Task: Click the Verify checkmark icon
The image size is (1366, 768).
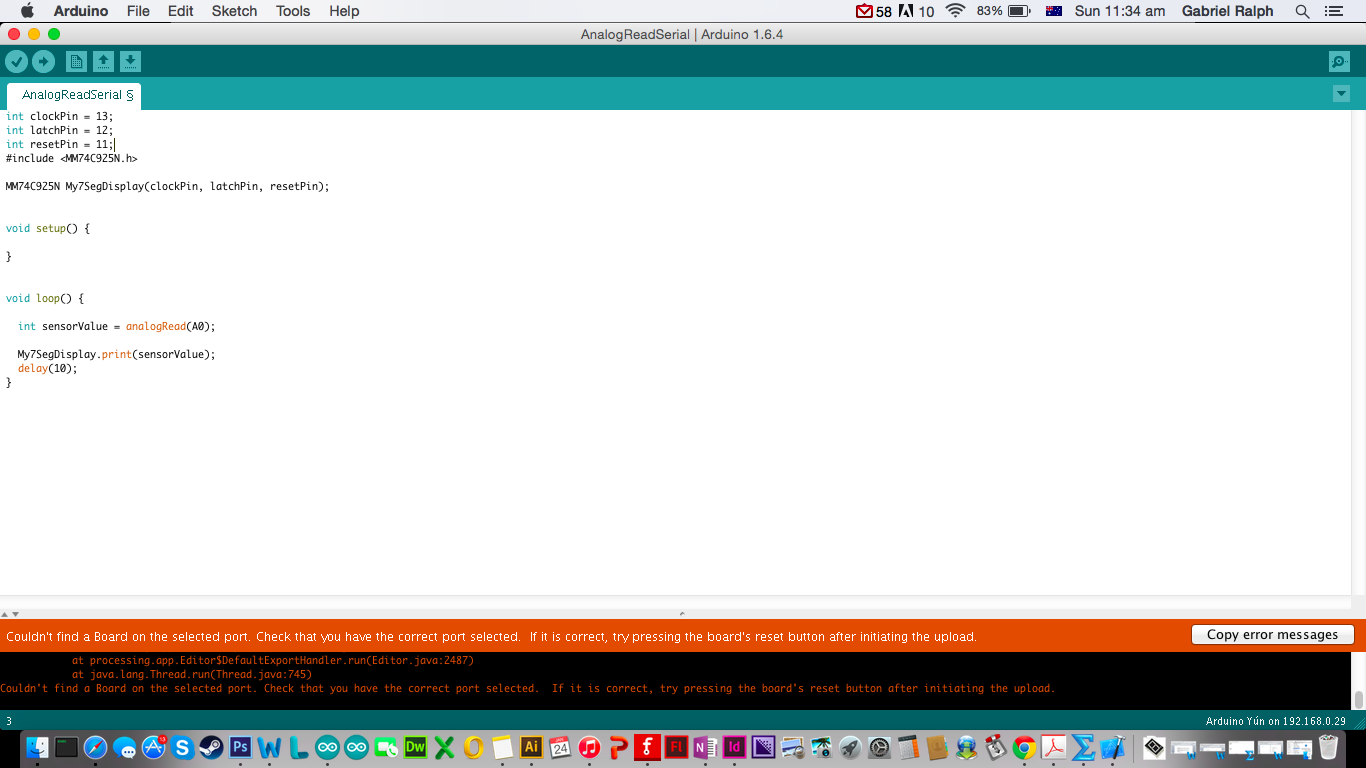Action: tap(16, 62)
